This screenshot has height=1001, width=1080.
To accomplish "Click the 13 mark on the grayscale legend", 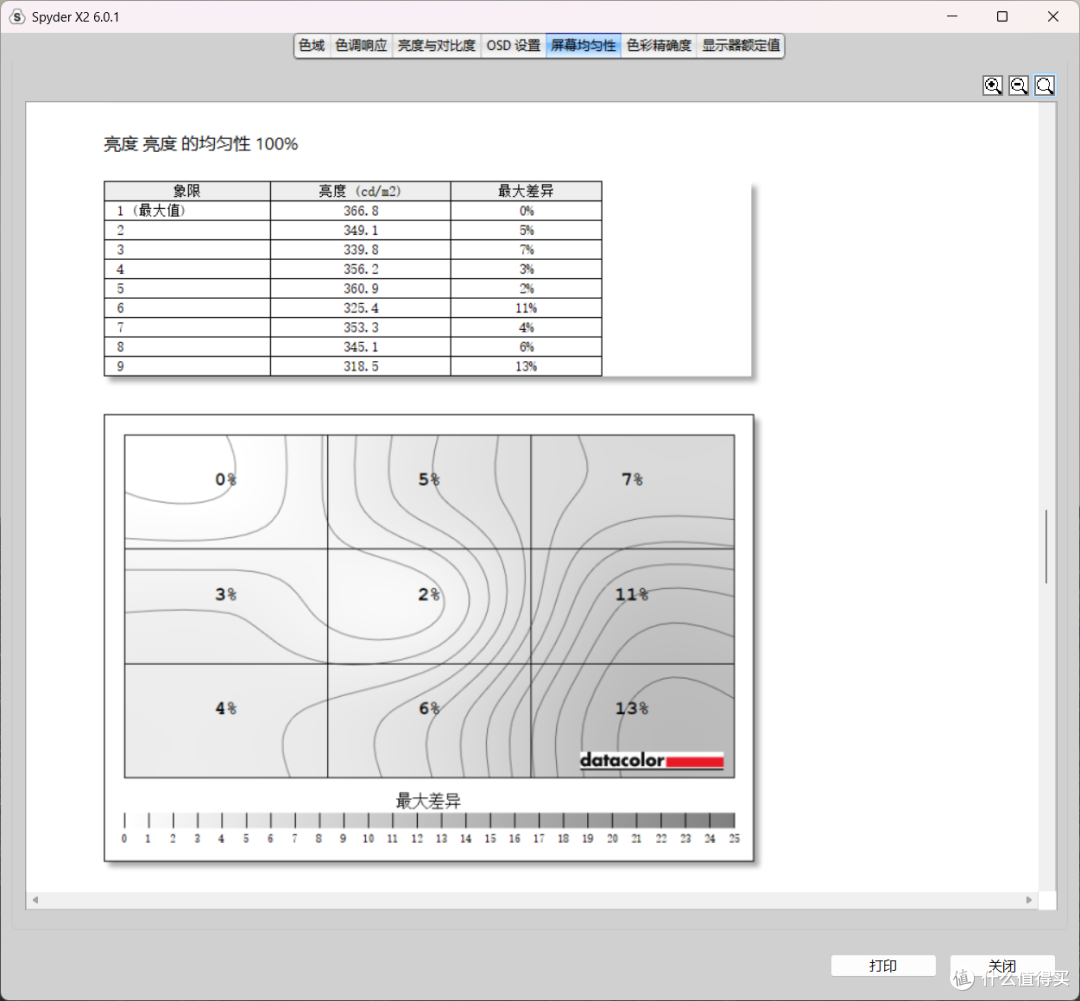I will pos(442,838).
